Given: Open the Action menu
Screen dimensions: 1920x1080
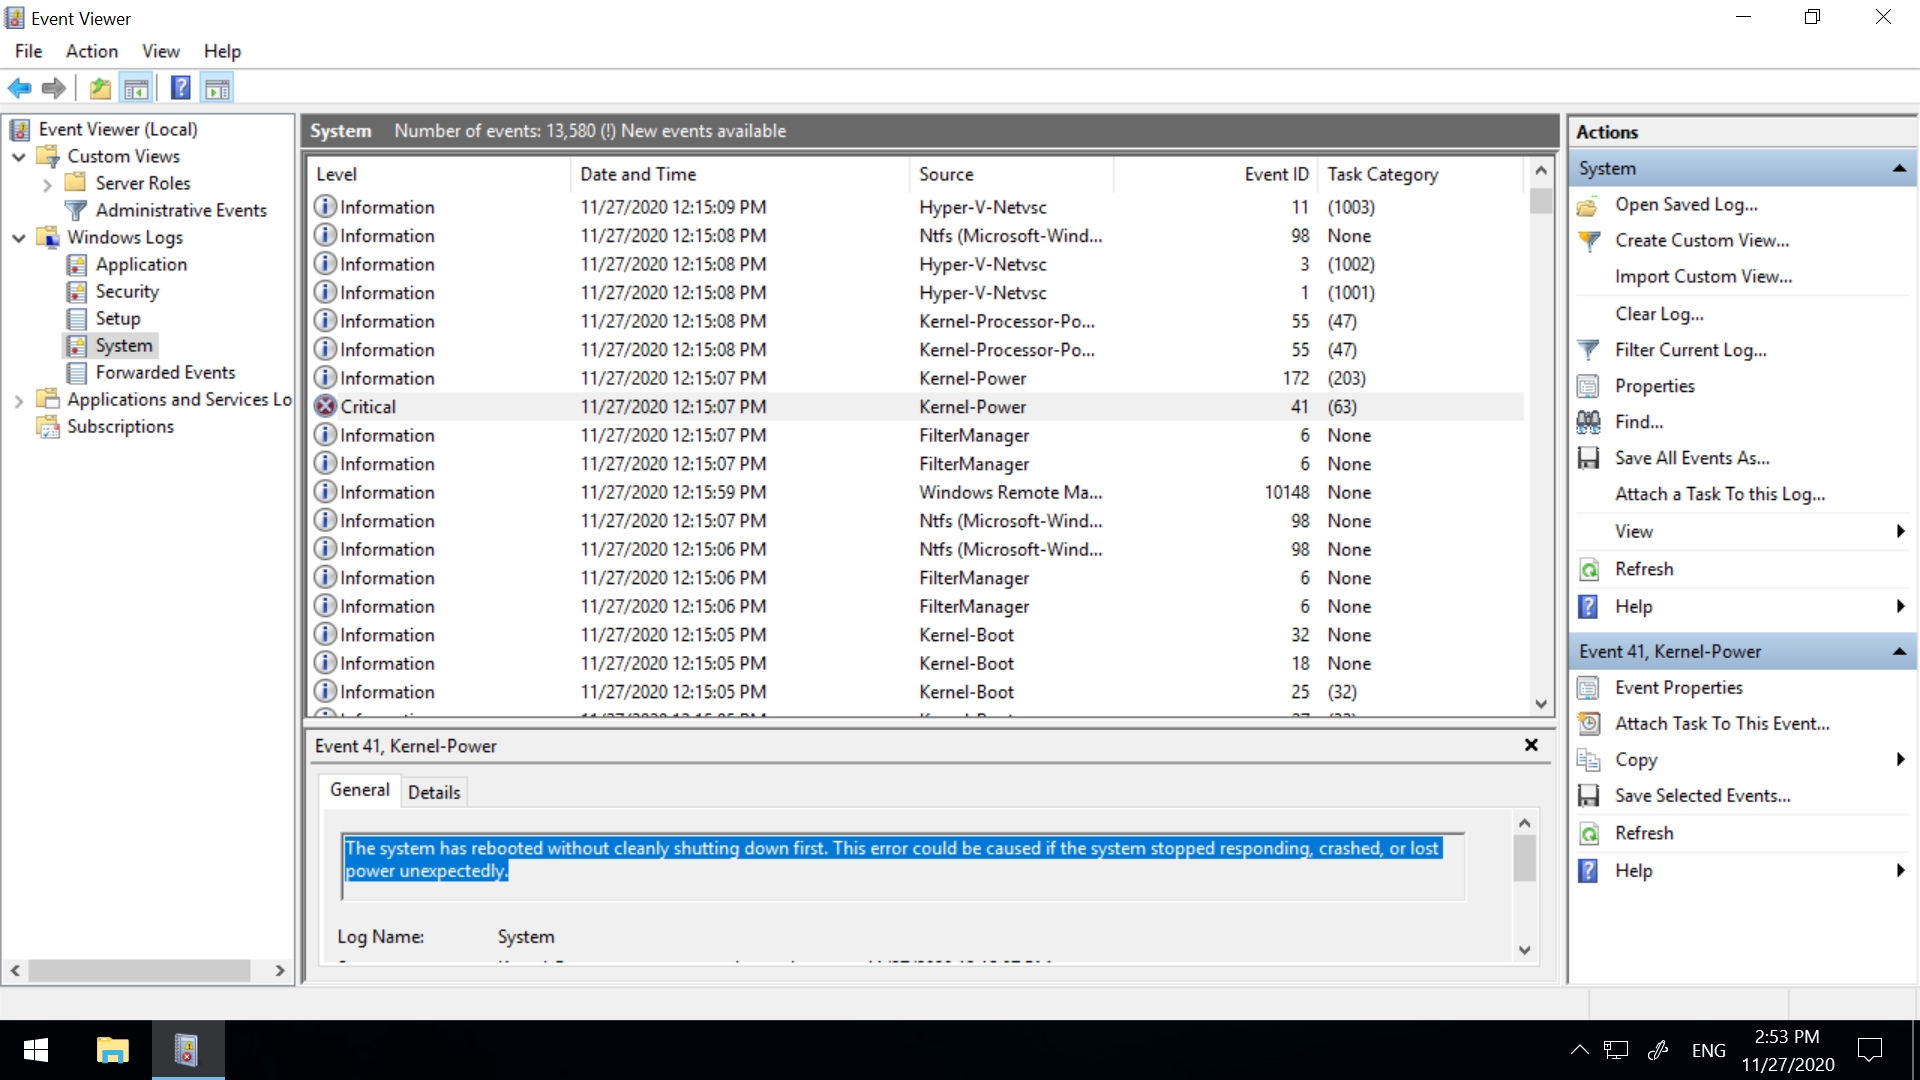Looking at the screenshot, I should click(91, 51).
